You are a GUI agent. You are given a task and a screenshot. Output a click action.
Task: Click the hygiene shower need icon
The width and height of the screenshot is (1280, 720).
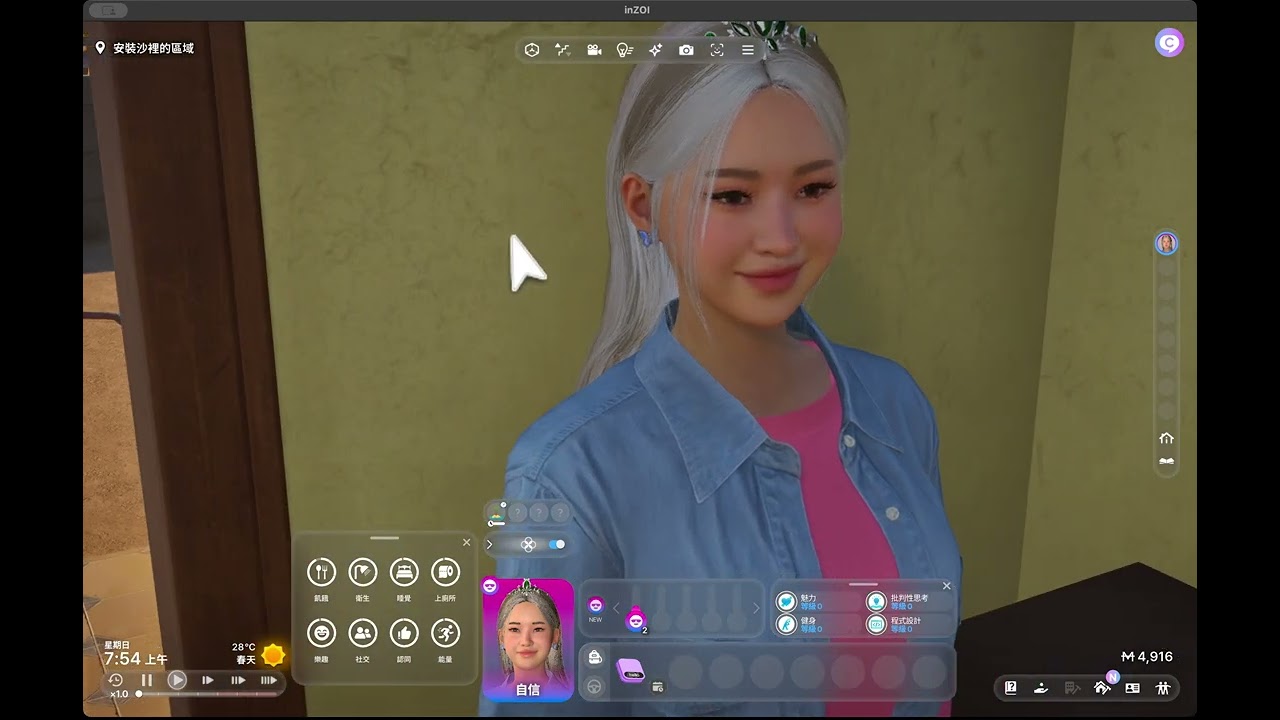tap(363, 572)
